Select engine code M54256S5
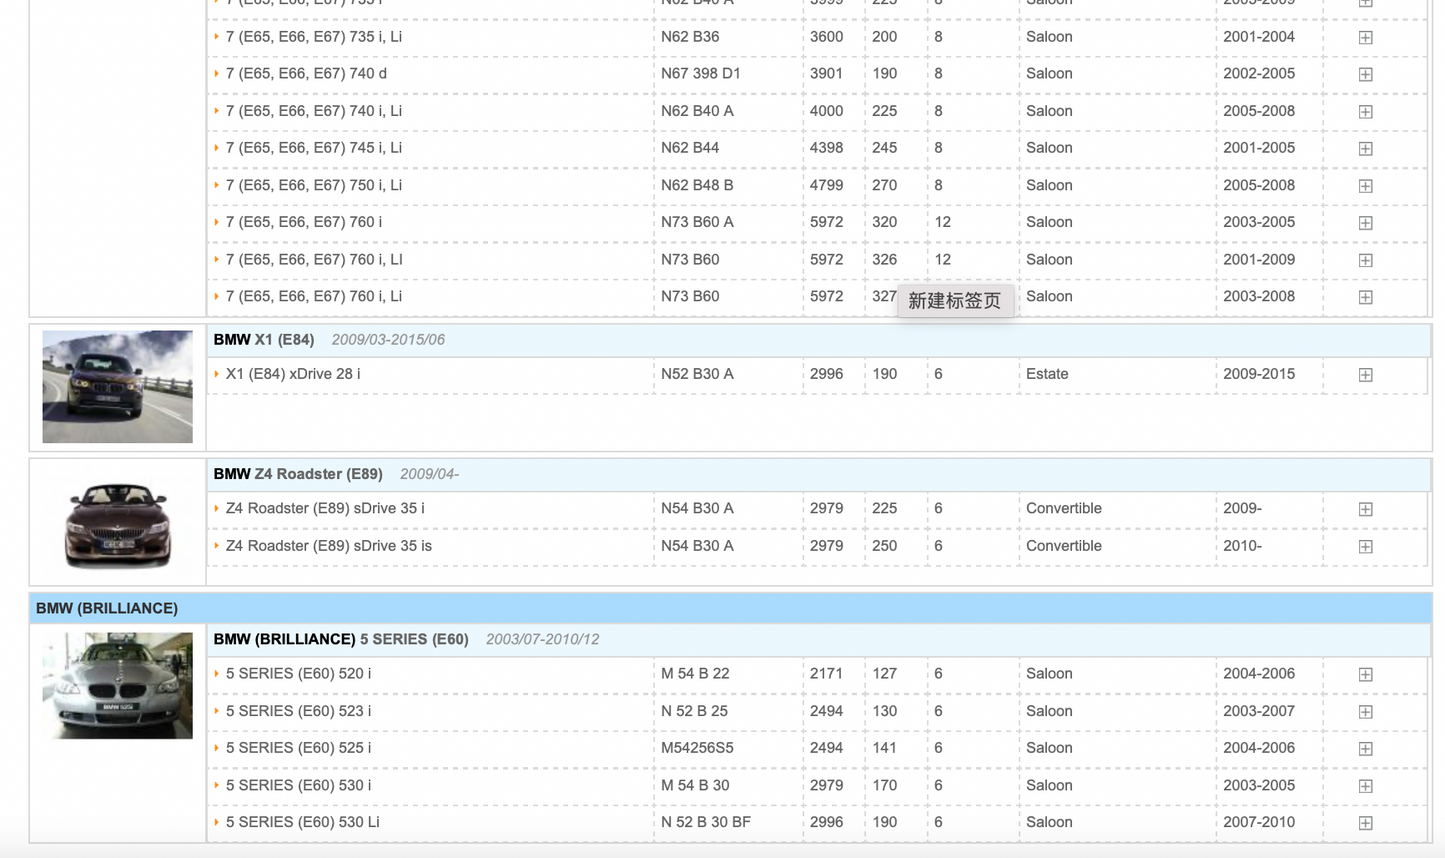 697,748
